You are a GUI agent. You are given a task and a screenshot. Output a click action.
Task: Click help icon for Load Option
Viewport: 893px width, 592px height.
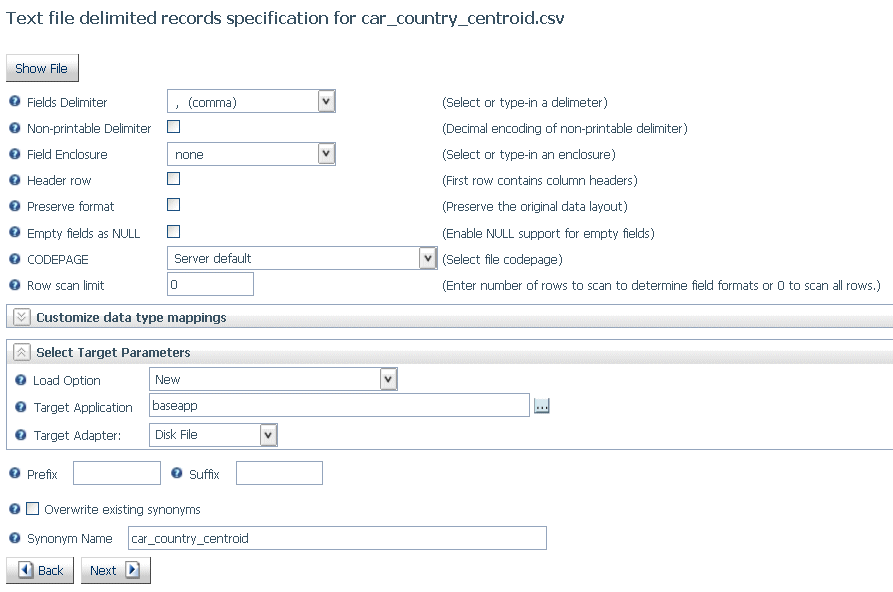21,379
